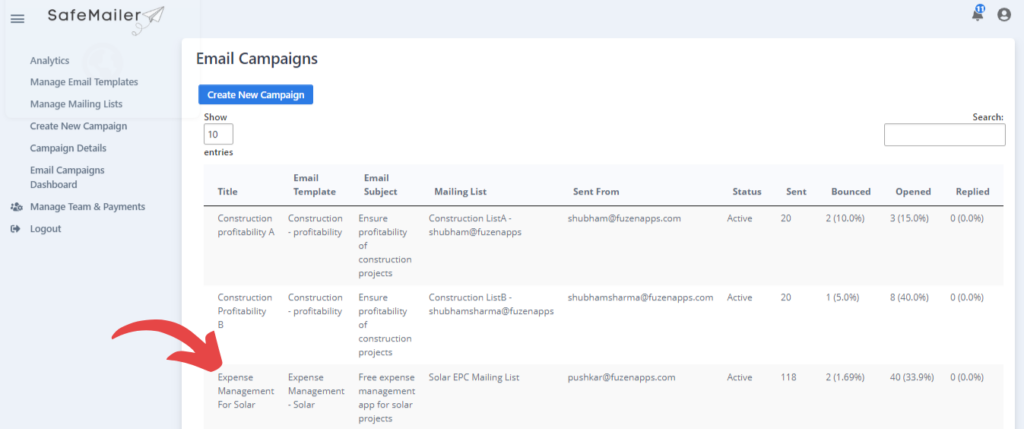1024x429 pixels.
Task: Open Campaign Details in sidebar
Action: click(x=68, y=148)
